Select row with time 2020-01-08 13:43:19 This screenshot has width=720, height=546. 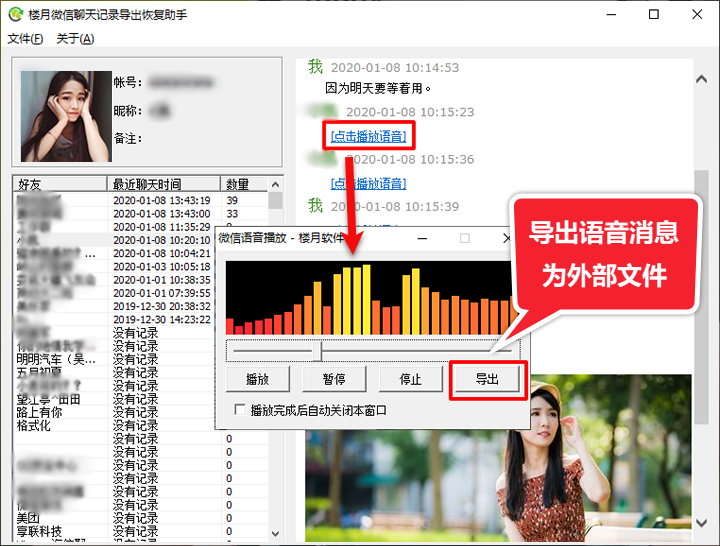coord(140,200)
